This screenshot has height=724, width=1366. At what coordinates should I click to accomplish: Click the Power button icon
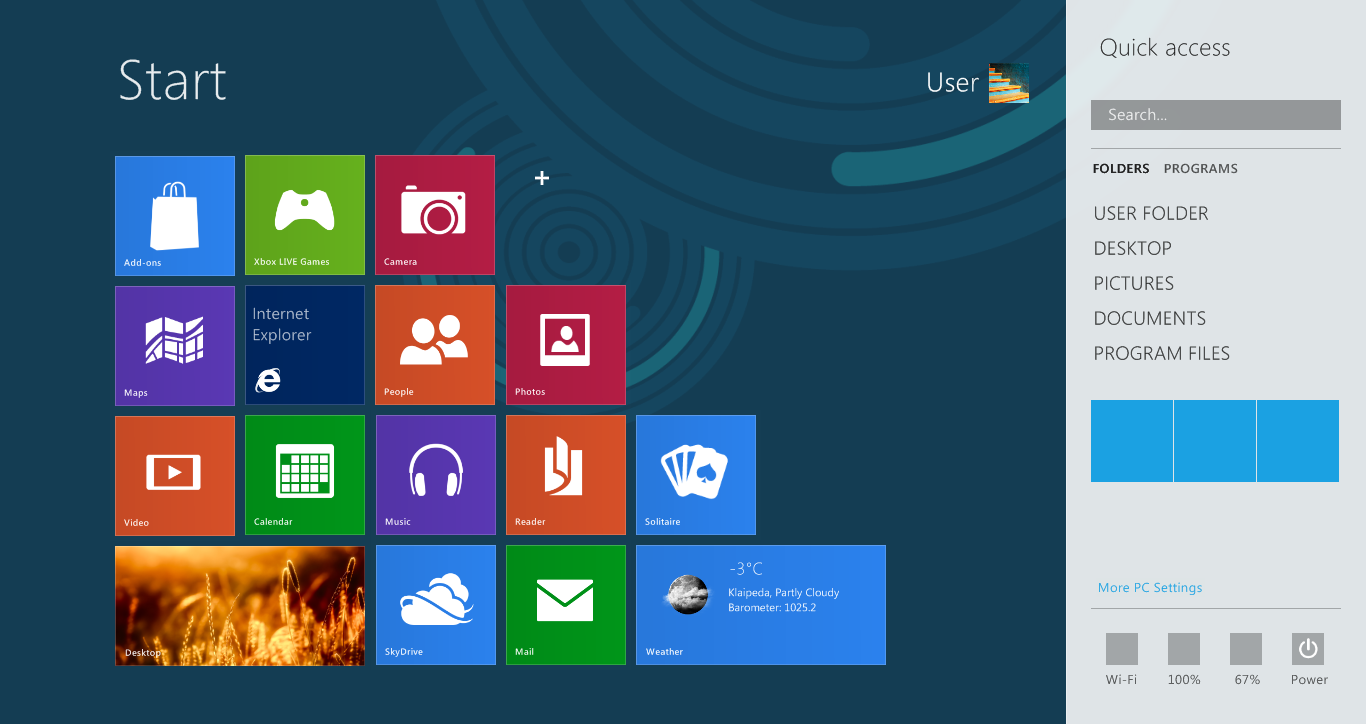pos(1308,649)
